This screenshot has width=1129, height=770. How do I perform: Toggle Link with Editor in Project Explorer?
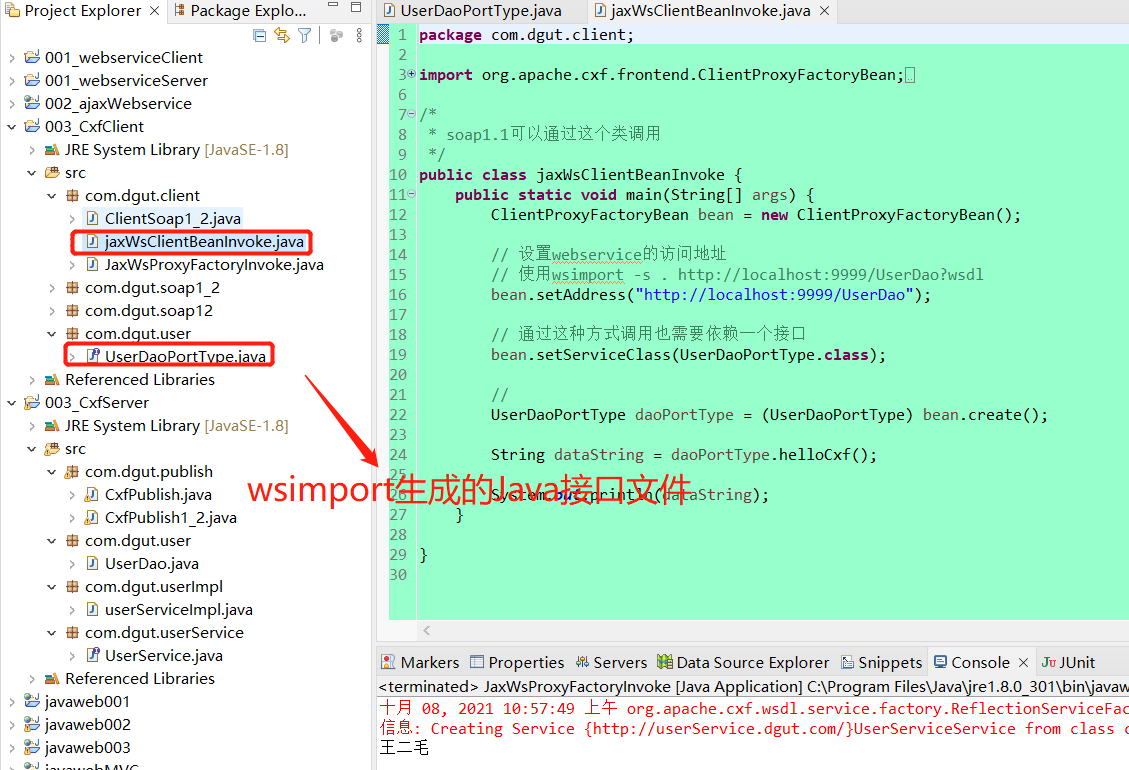pos(280,35)
